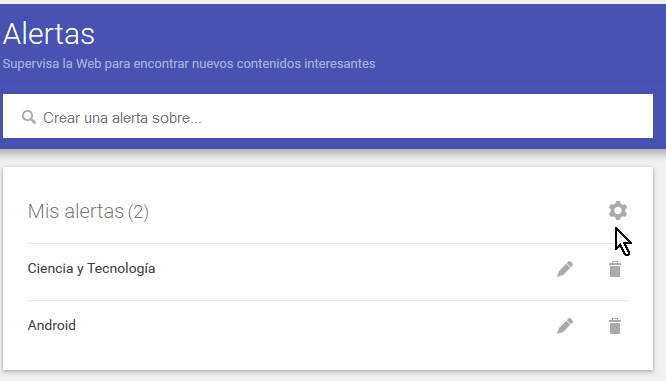Click the (2) alert count

138,212
